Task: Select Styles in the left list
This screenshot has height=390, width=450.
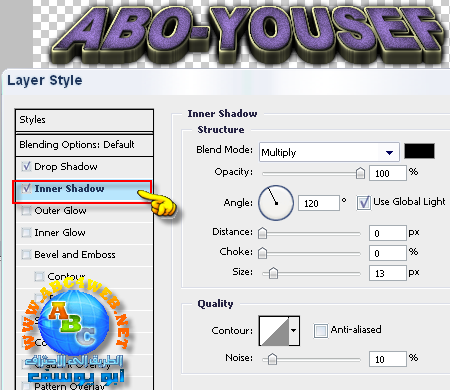Action: 84,120
